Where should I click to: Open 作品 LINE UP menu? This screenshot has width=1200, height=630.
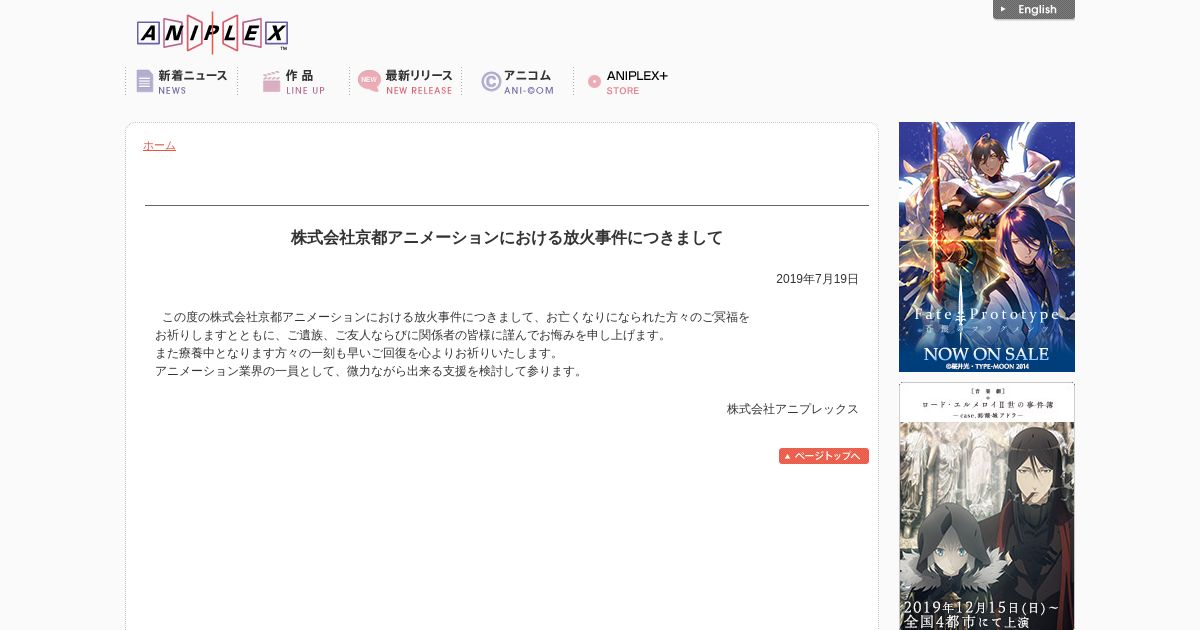pyautogui.click(x=293, y=82)
